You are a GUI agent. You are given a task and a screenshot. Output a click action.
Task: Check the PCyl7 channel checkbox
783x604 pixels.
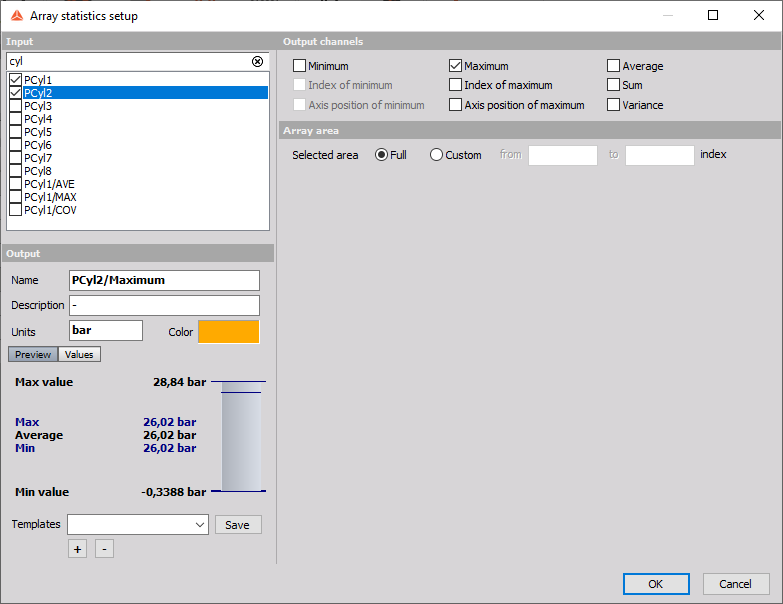pos(15,158)
